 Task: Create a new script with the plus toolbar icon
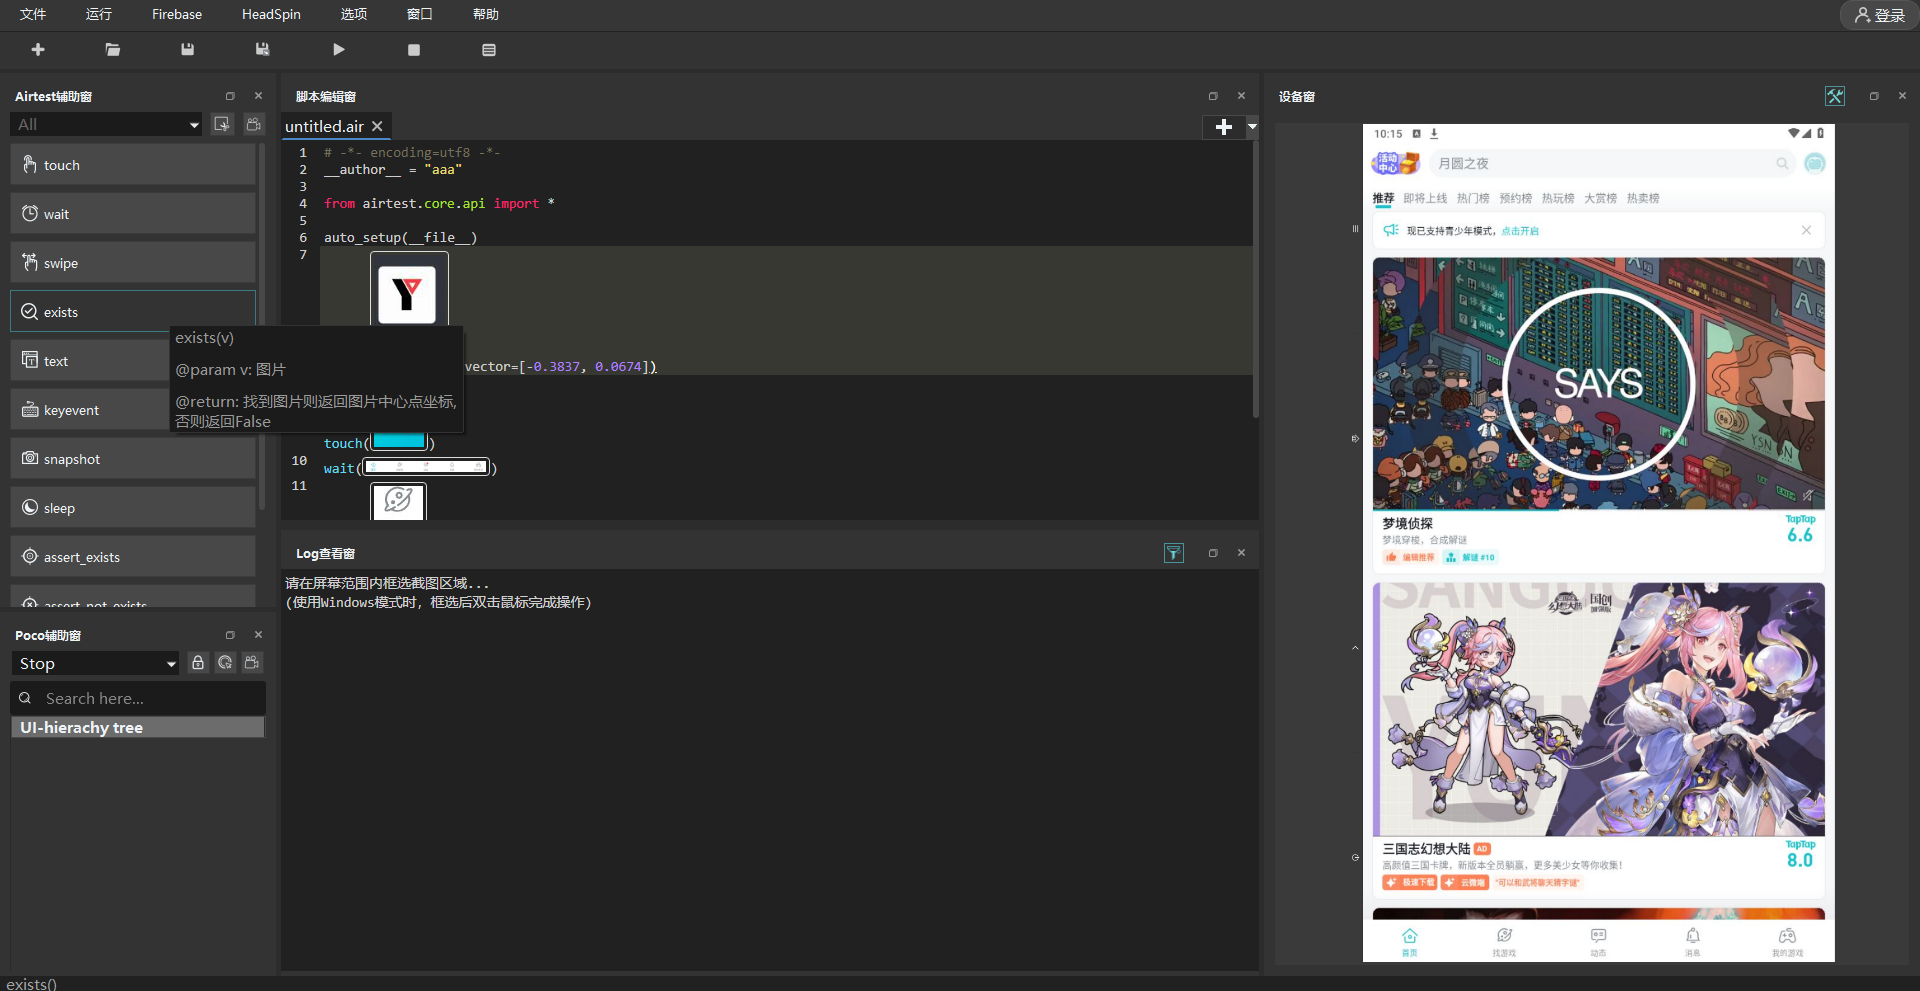click(x=38, y=50)
